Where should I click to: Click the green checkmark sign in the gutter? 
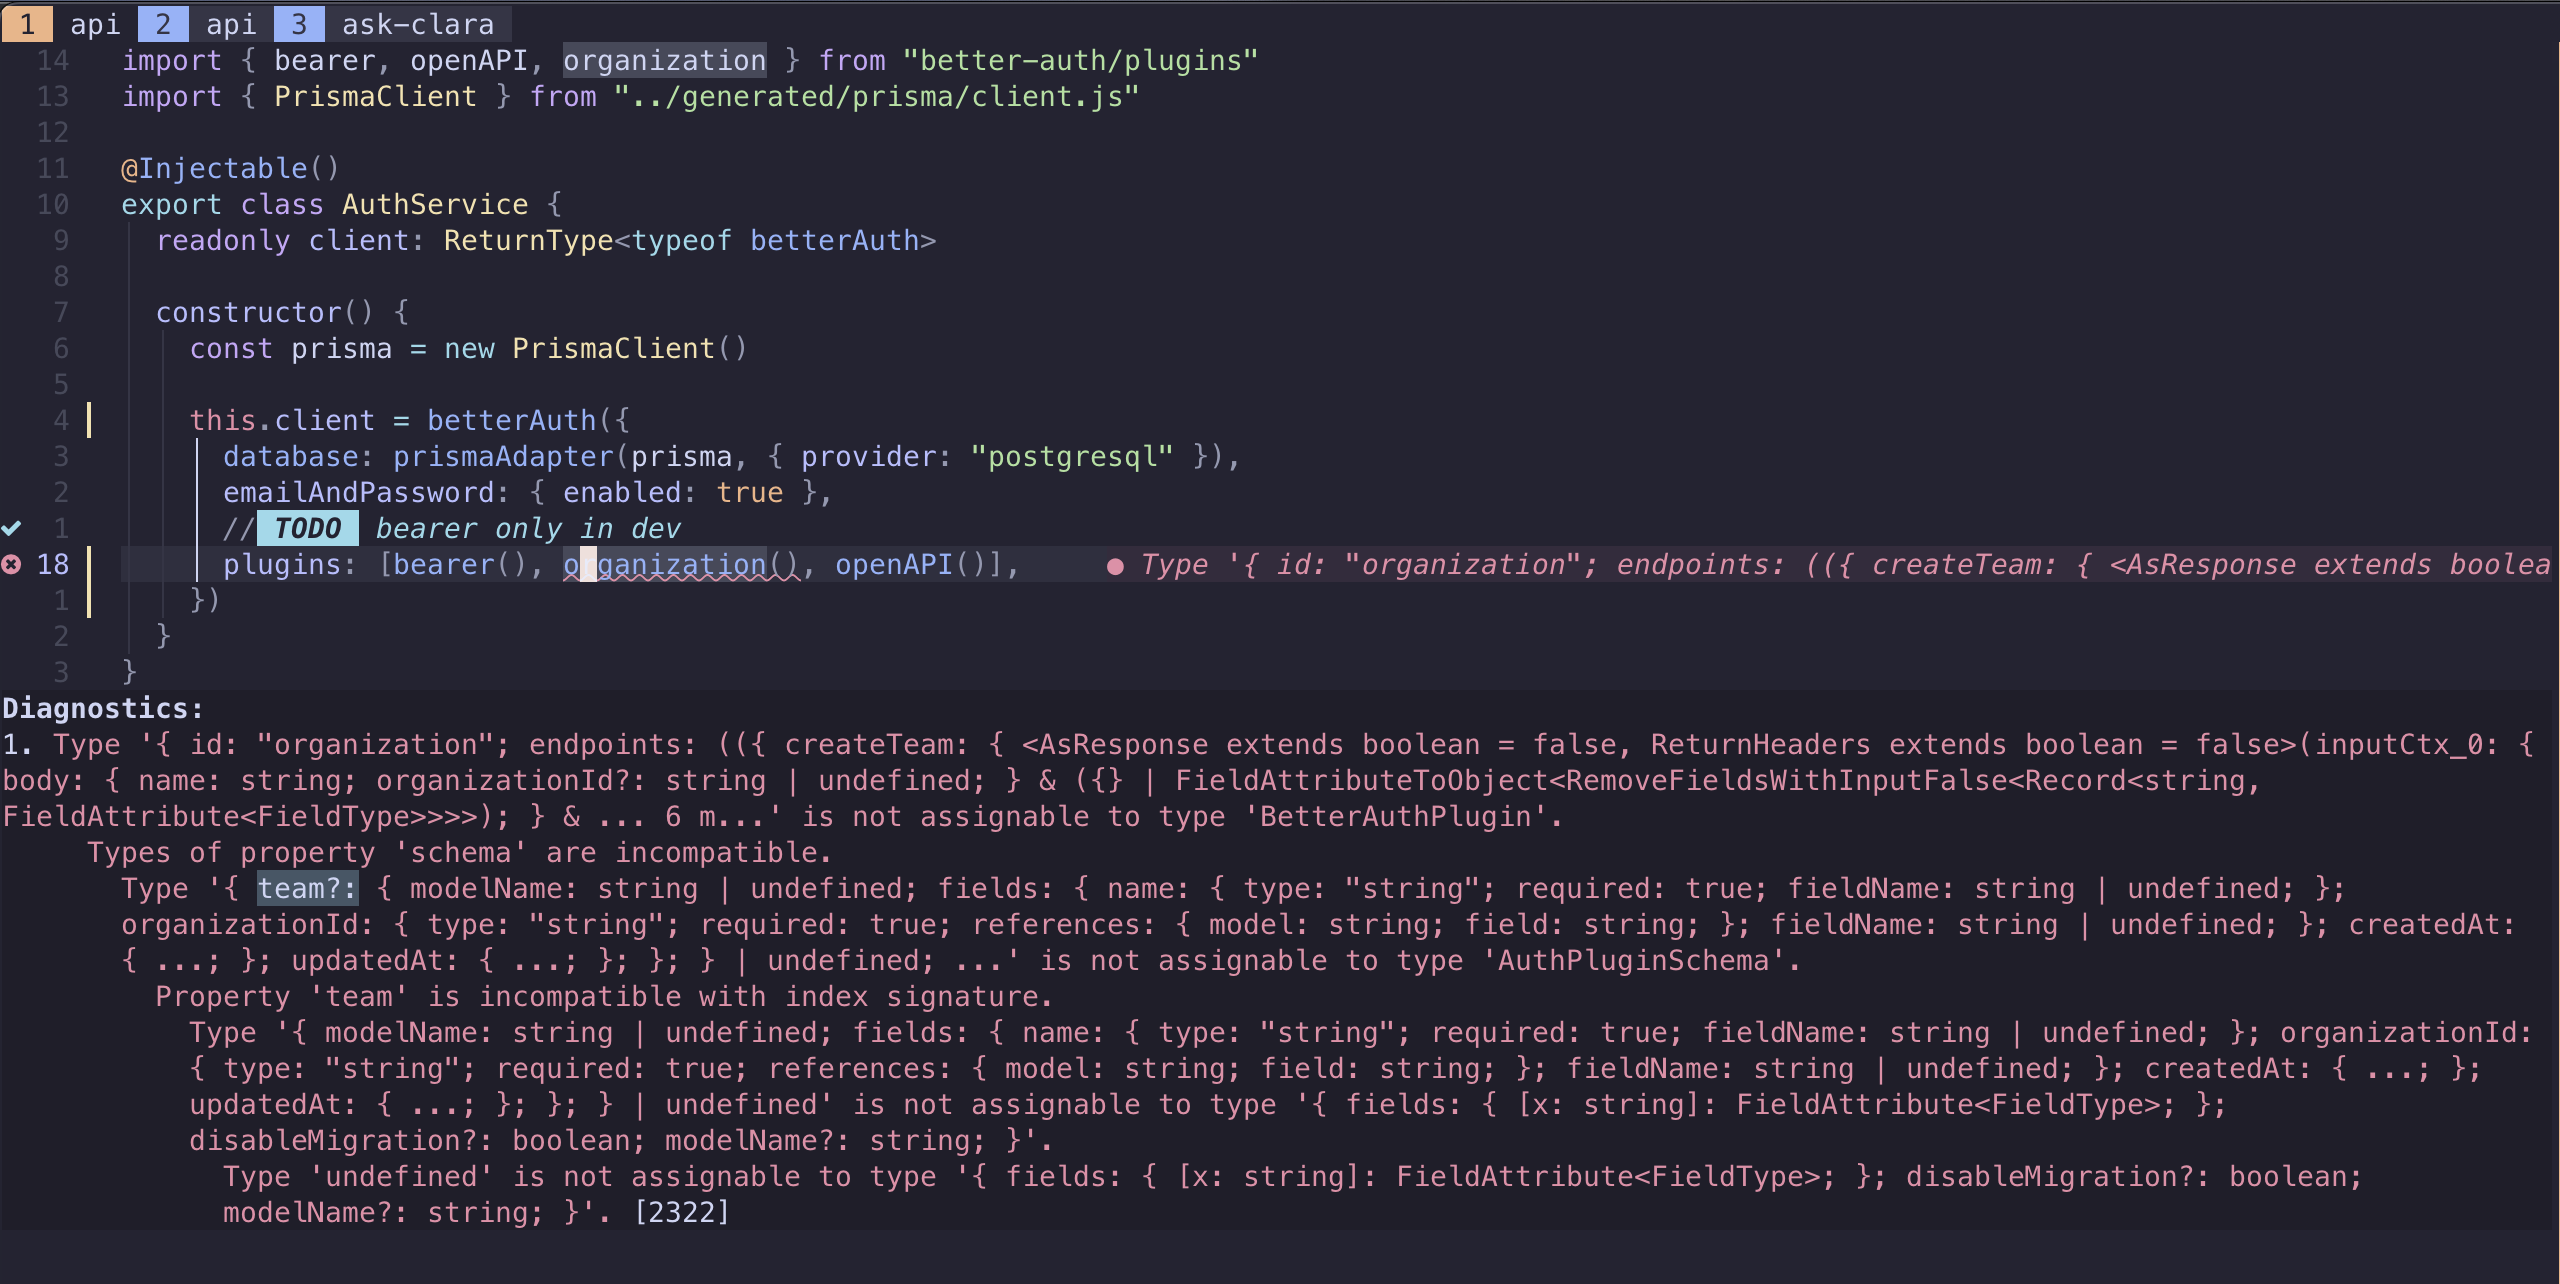click(x=11, y=528)
